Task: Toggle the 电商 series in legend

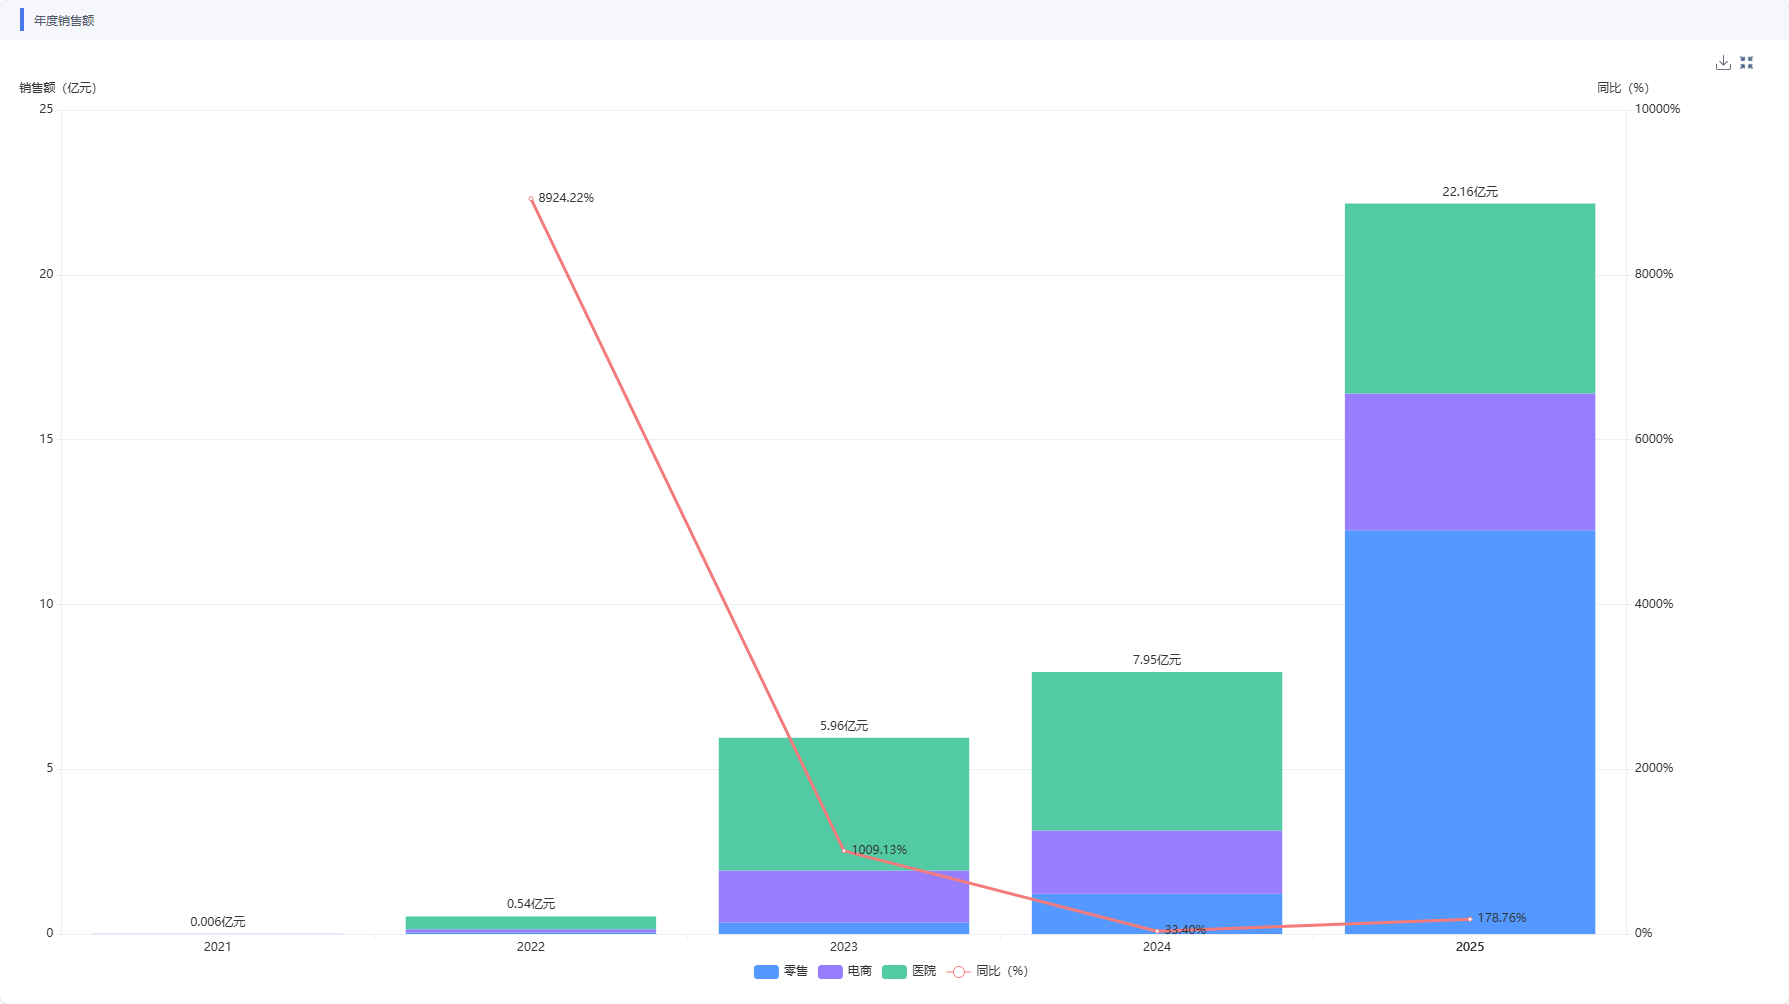Action: 845,971
